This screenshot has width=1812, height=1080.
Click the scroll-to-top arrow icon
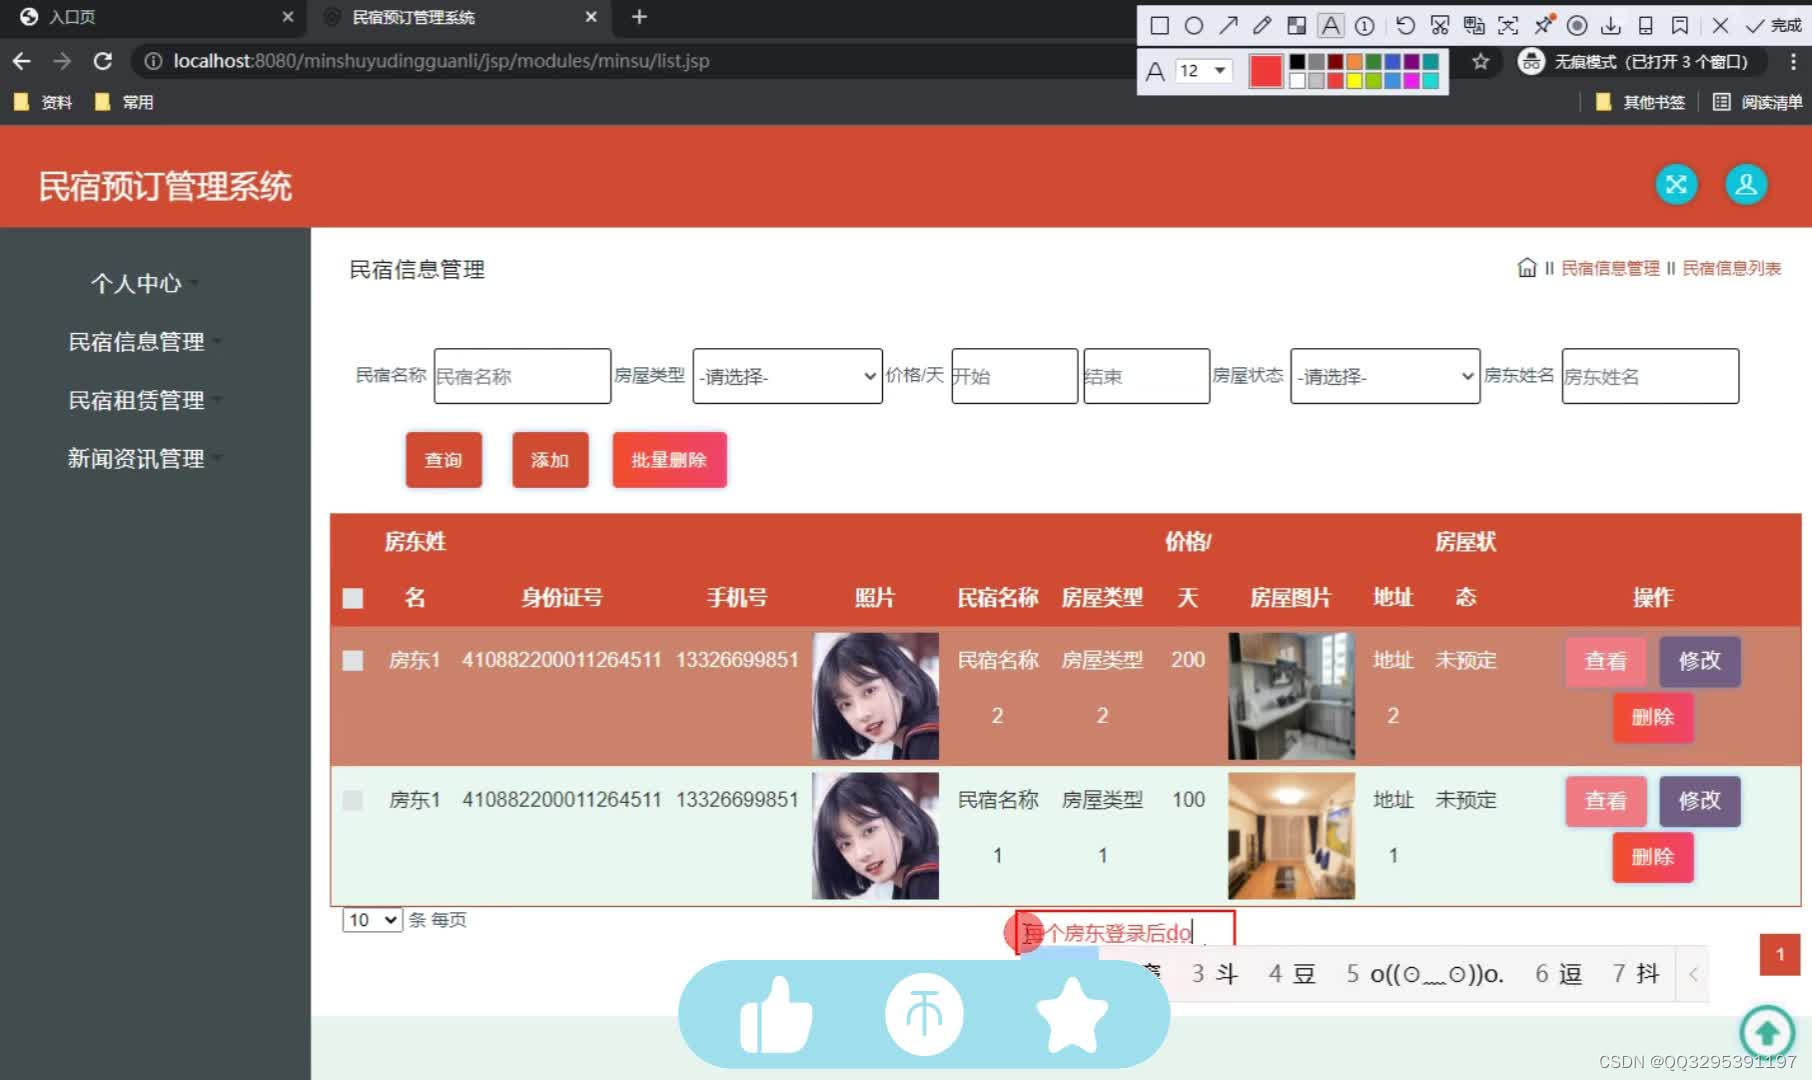1767,1033
